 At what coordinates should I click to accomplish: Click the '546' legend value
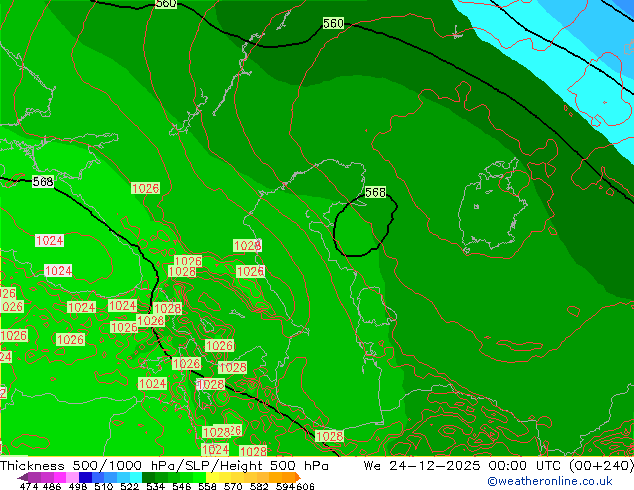tap(182, 486)
